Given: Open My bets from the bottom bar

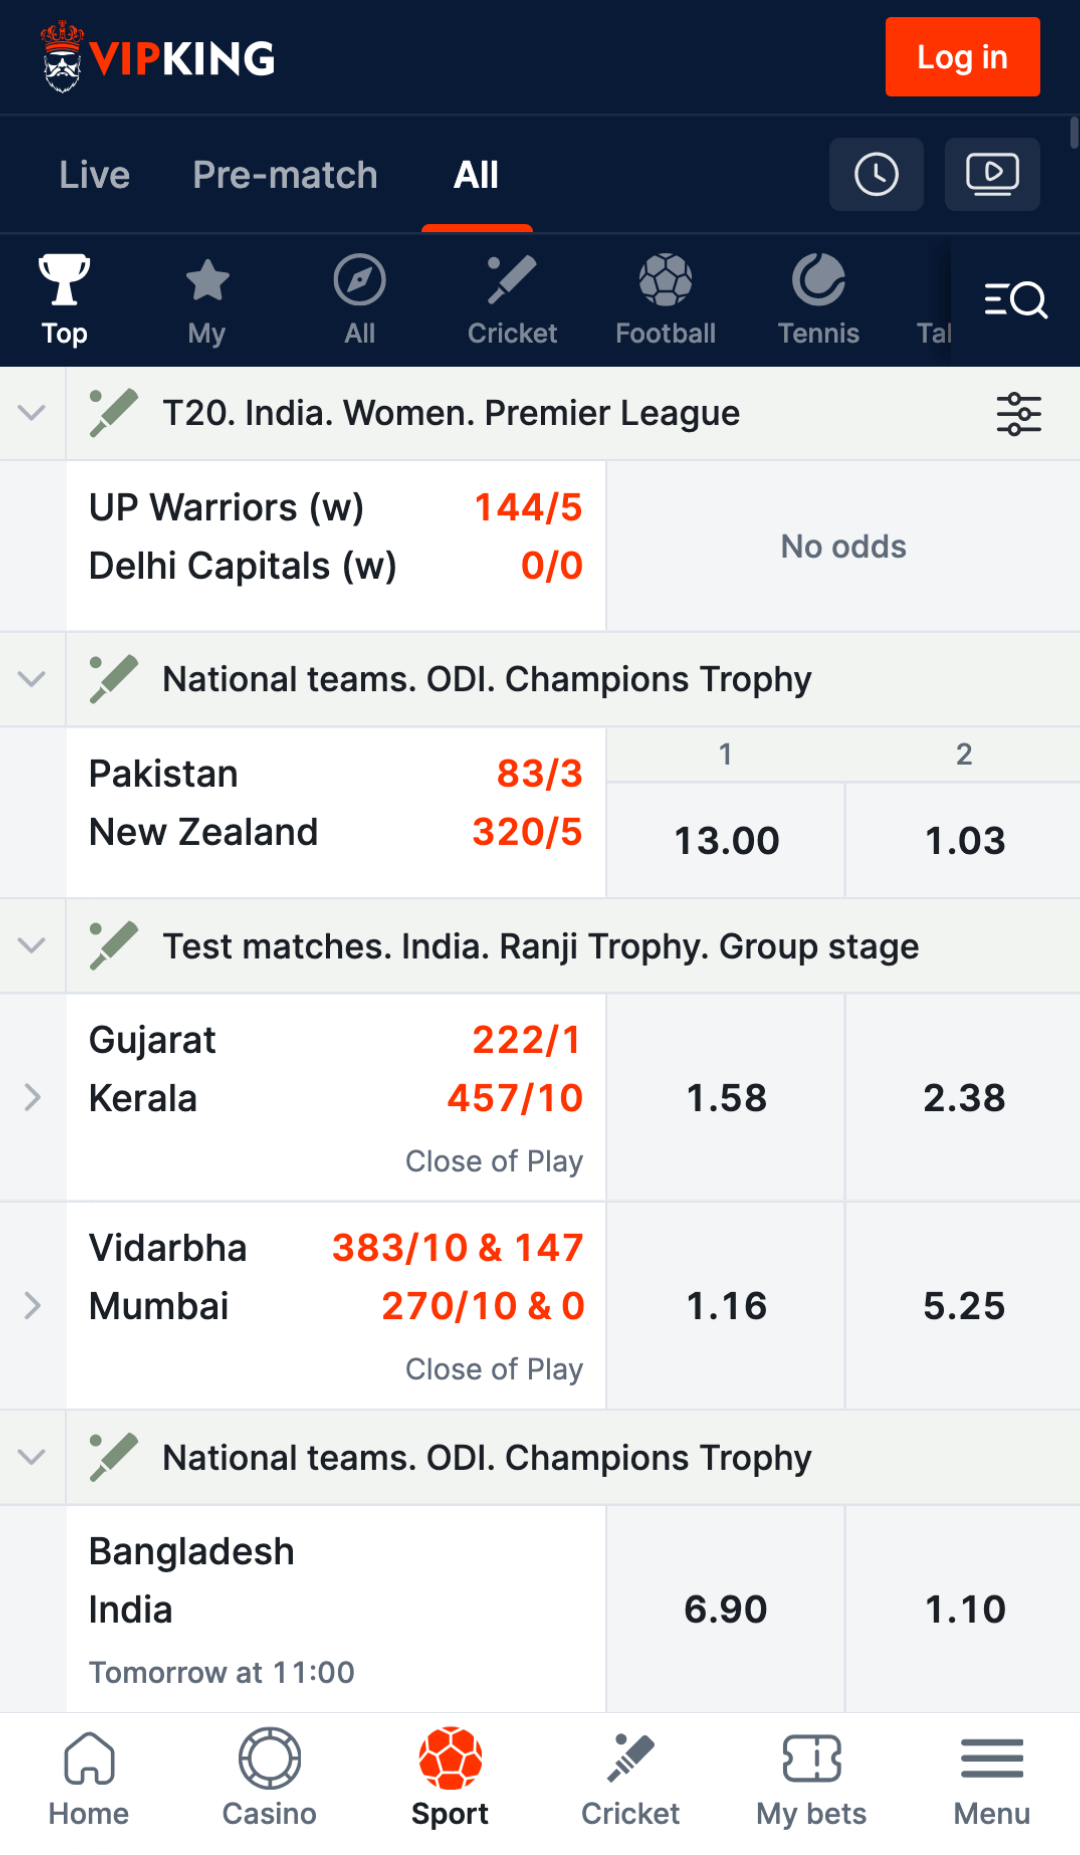Looking at the screenshot, I should coord(811,1775).
